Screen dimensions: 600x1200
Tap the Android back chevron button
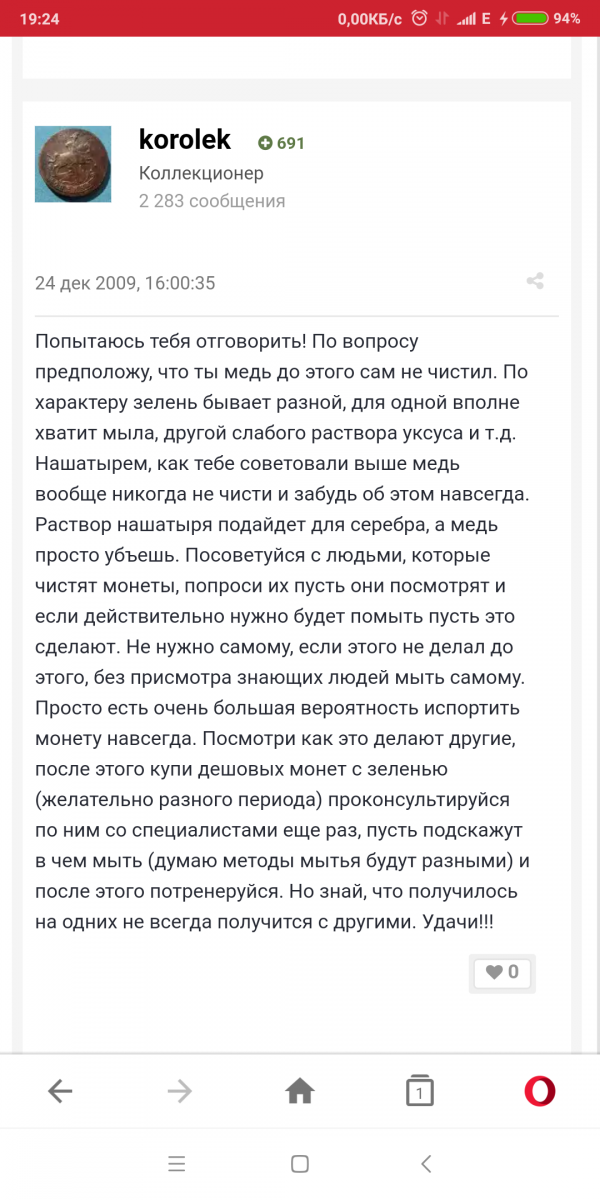pyautogui.click(x=426, y=1163)
